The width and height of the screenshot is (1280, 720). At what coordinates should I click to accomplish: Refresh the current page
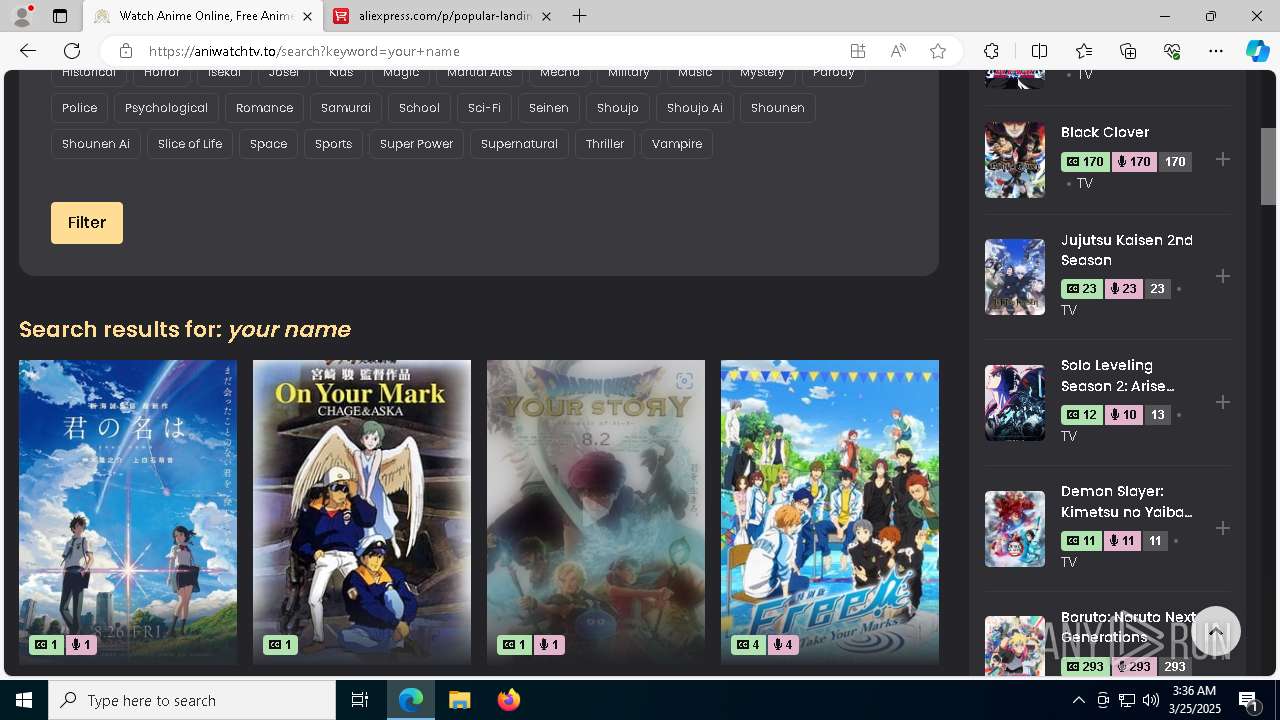tap(72, 51)
